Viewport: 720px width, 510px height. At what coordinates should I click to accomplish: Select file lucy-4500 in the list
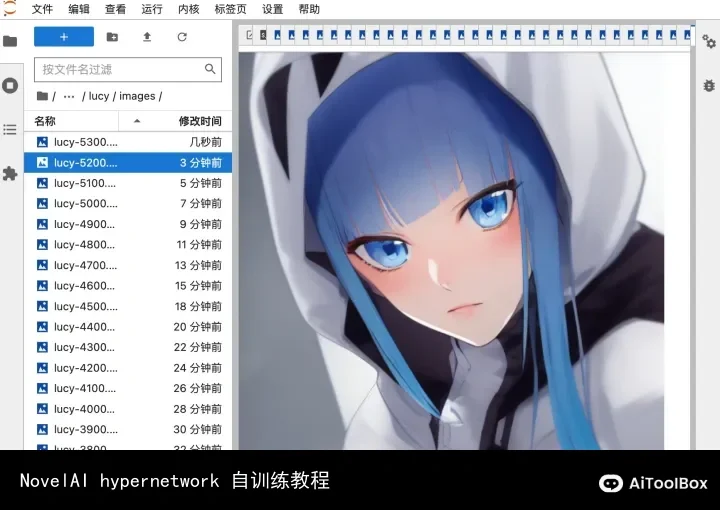coord(128,306)
